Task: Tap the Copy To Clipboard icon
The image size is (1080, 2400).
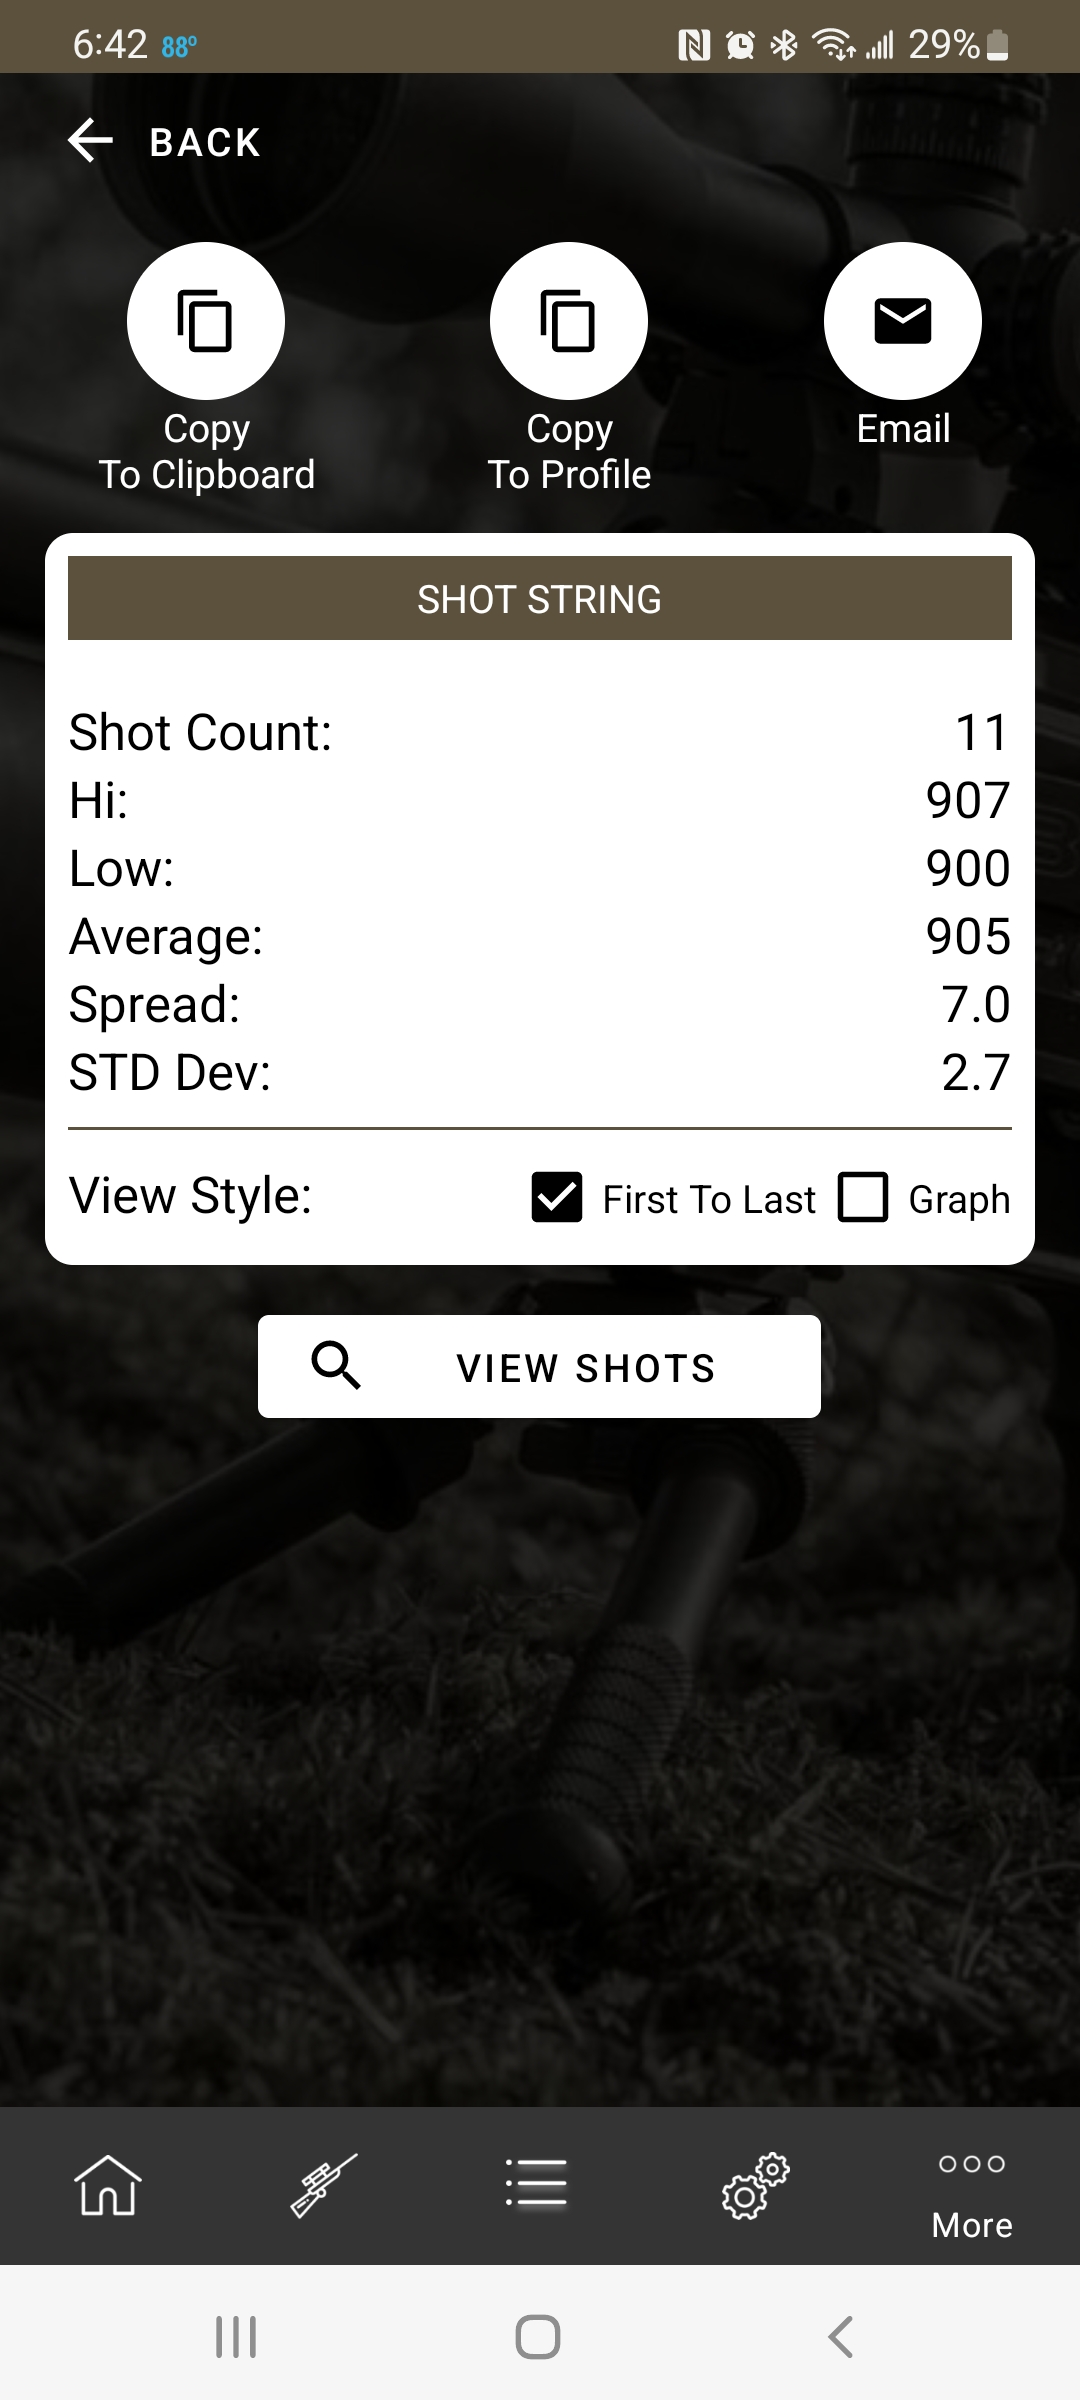Action: pos(206,321)
